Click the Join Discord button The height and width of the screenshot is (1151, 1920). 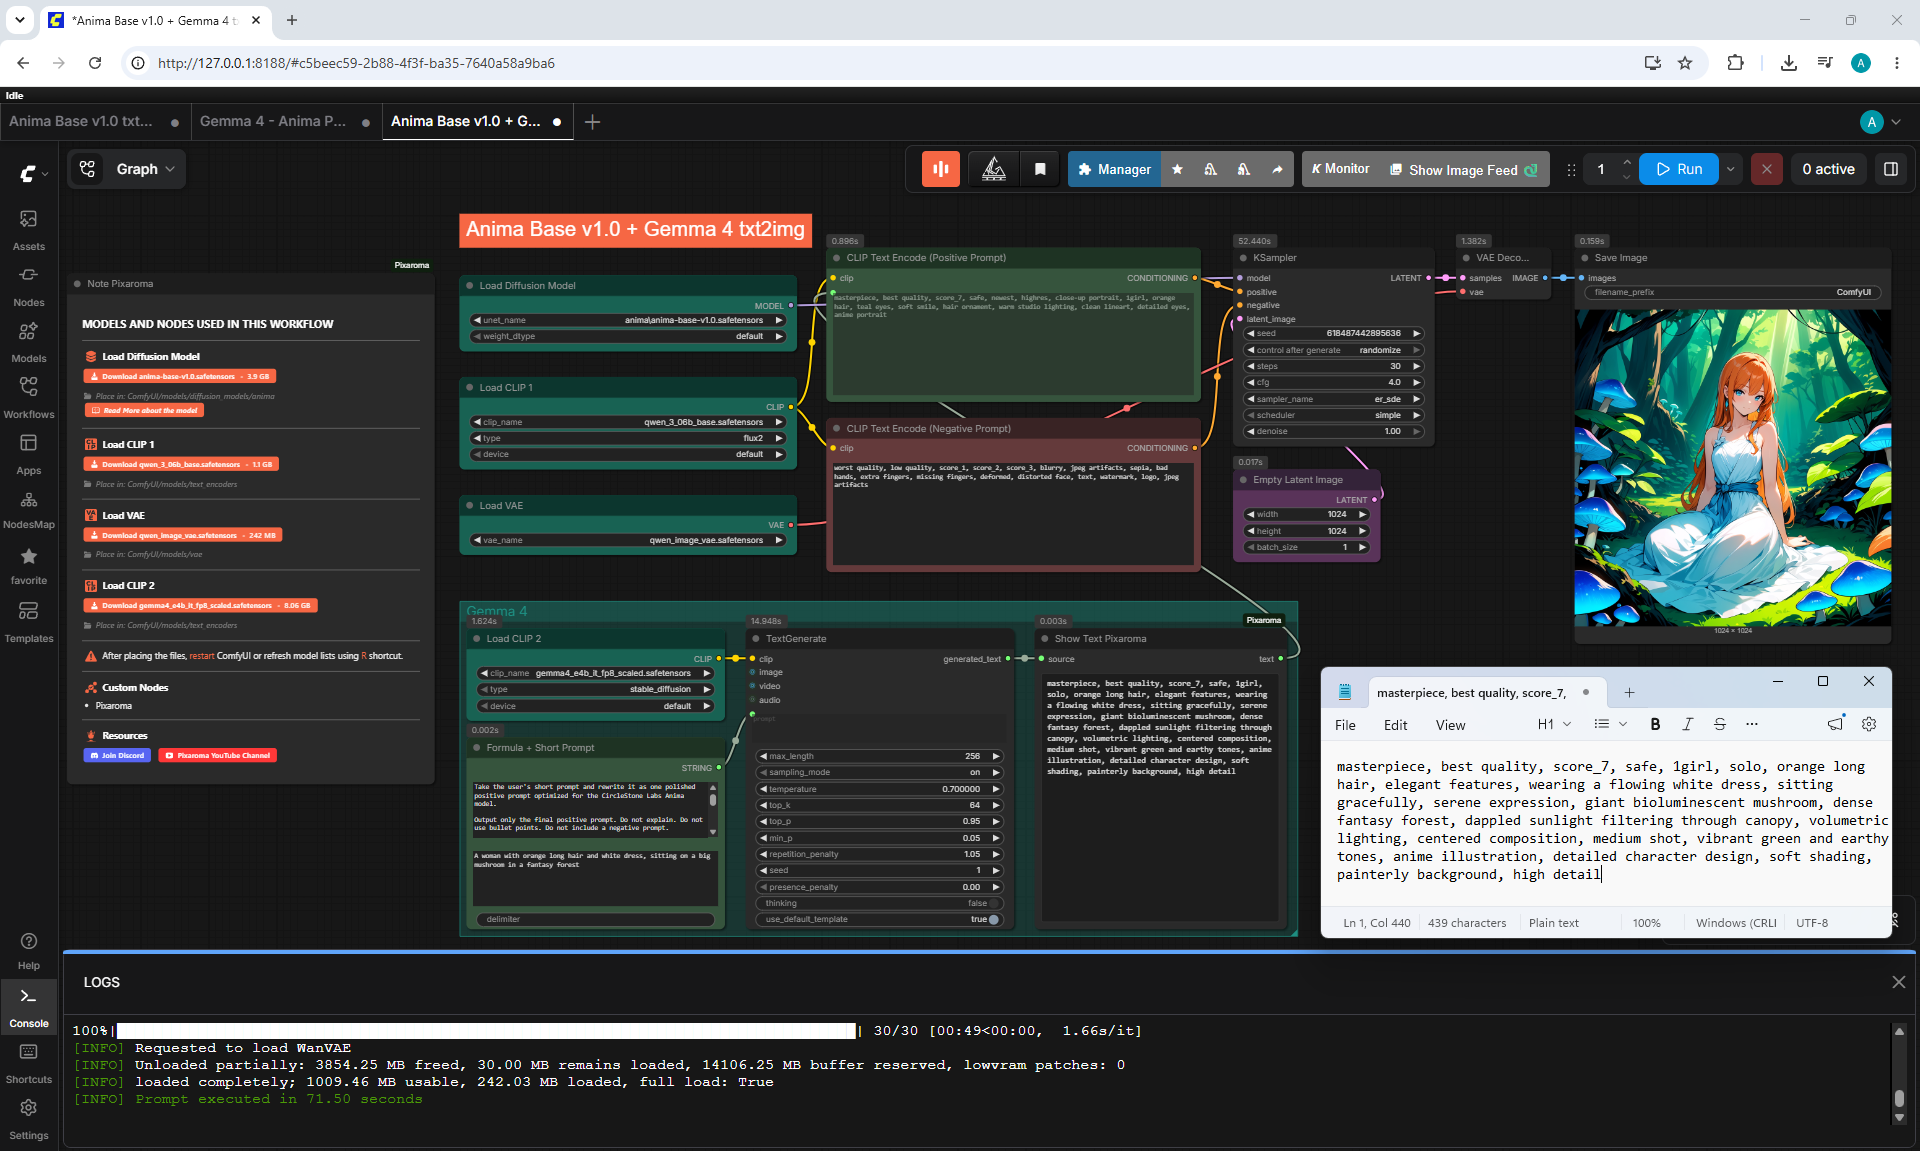tap(117, 755)
